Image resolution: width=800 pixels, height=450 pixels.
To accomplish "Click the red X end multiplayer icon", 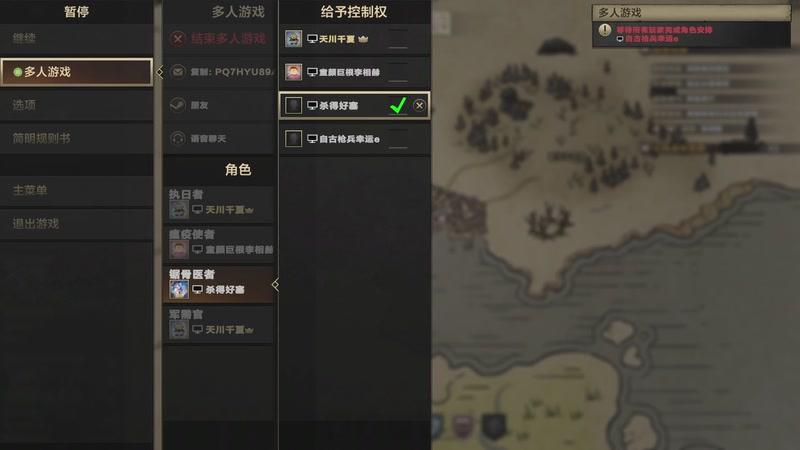I will point(178,39).
